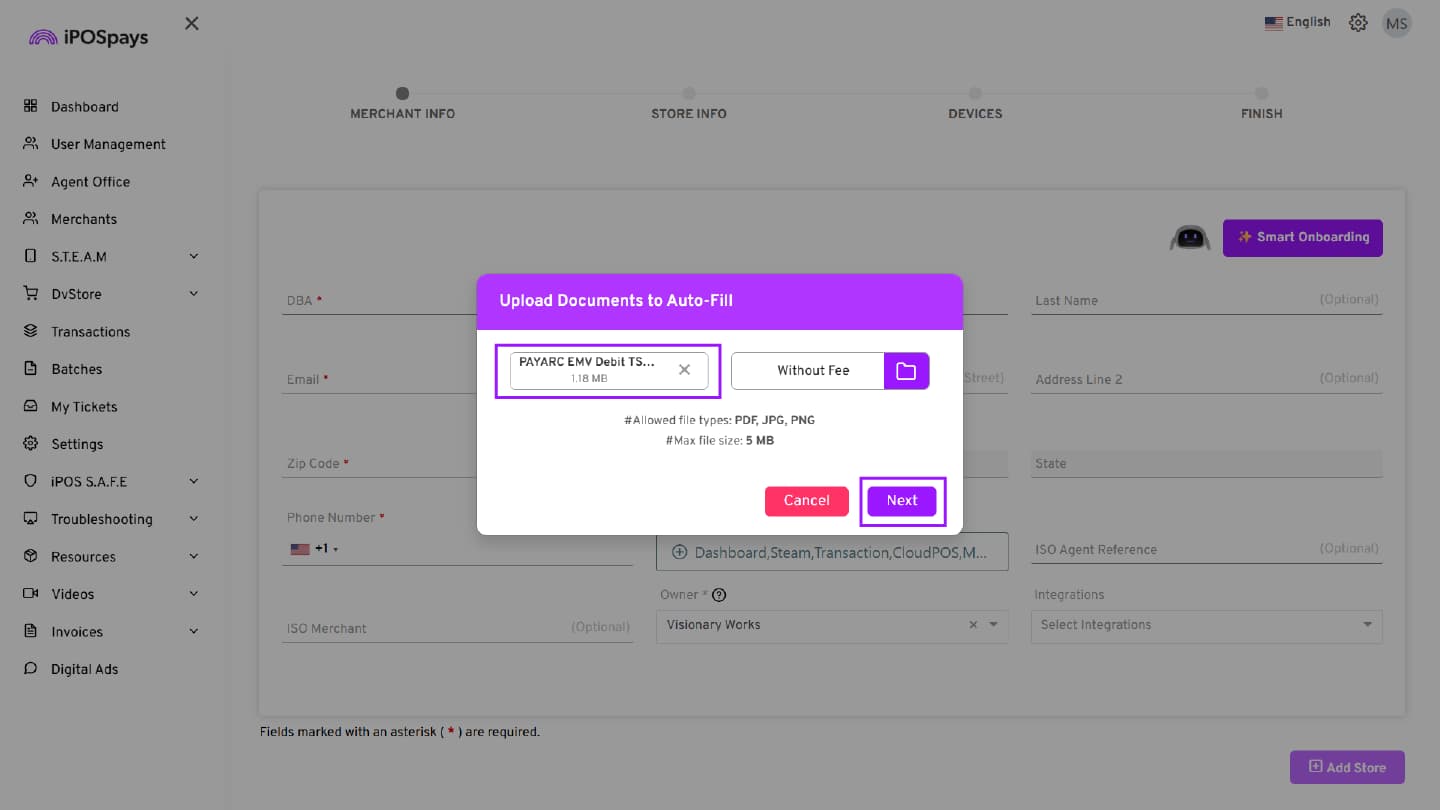This screenshot has width=1440, height=810.
Task: Click the MS user avatar
Action: [x=1396, y=23]
